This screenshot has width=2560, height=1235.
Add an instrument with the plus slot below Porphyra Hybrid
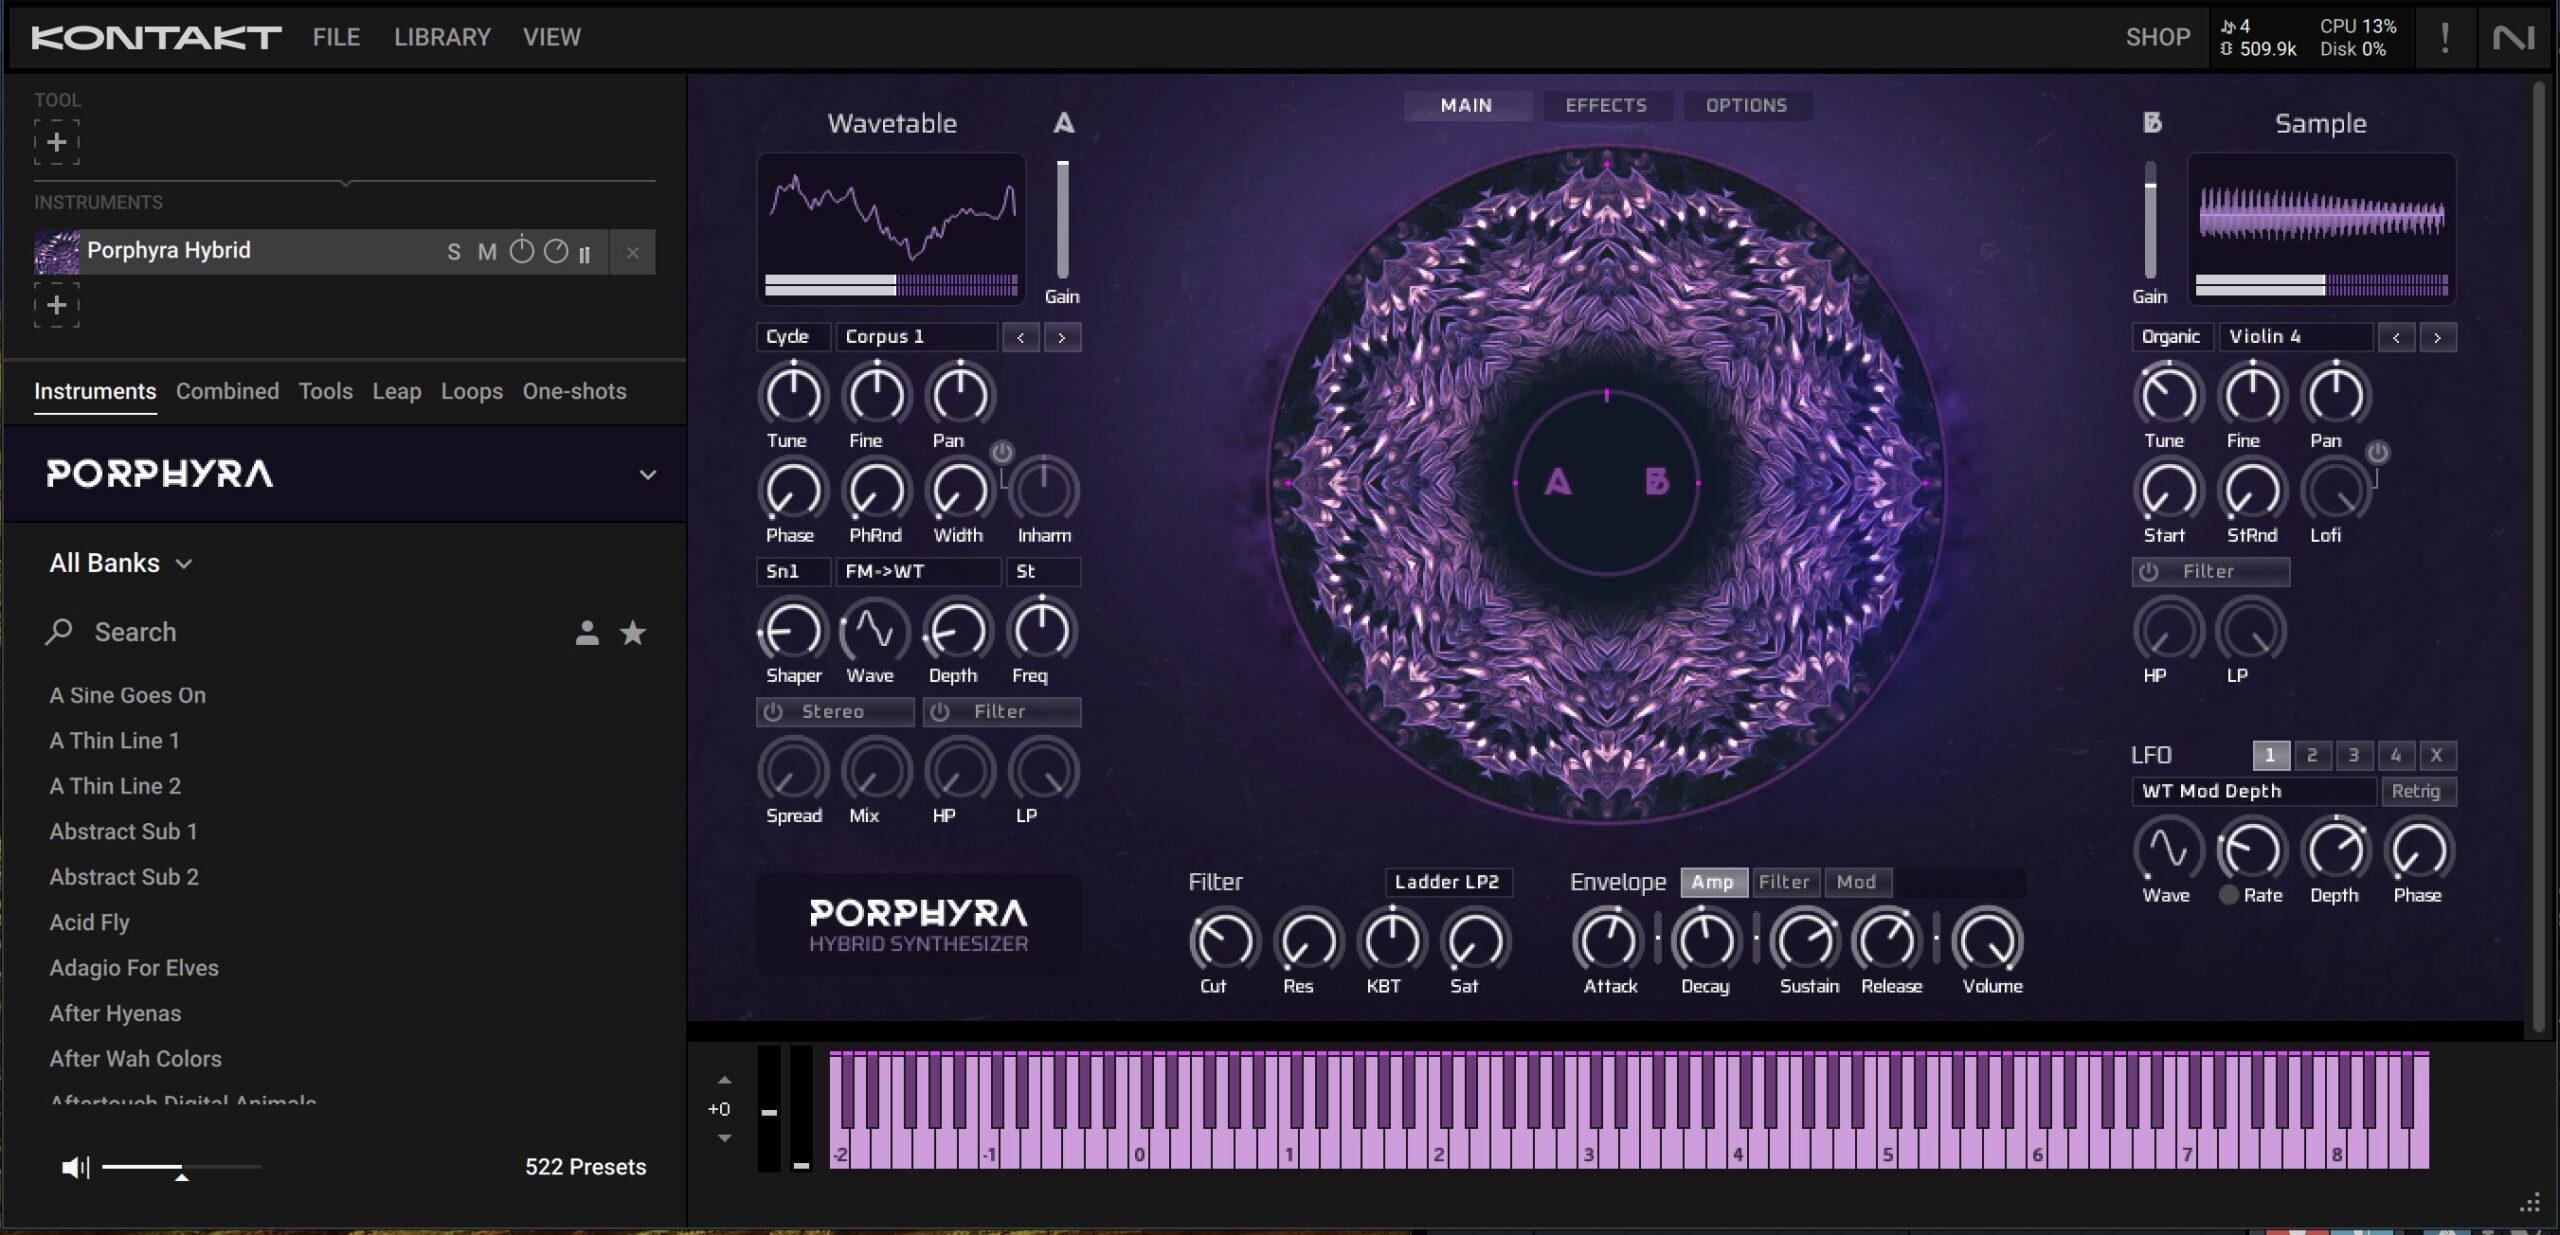click(57, 305)
